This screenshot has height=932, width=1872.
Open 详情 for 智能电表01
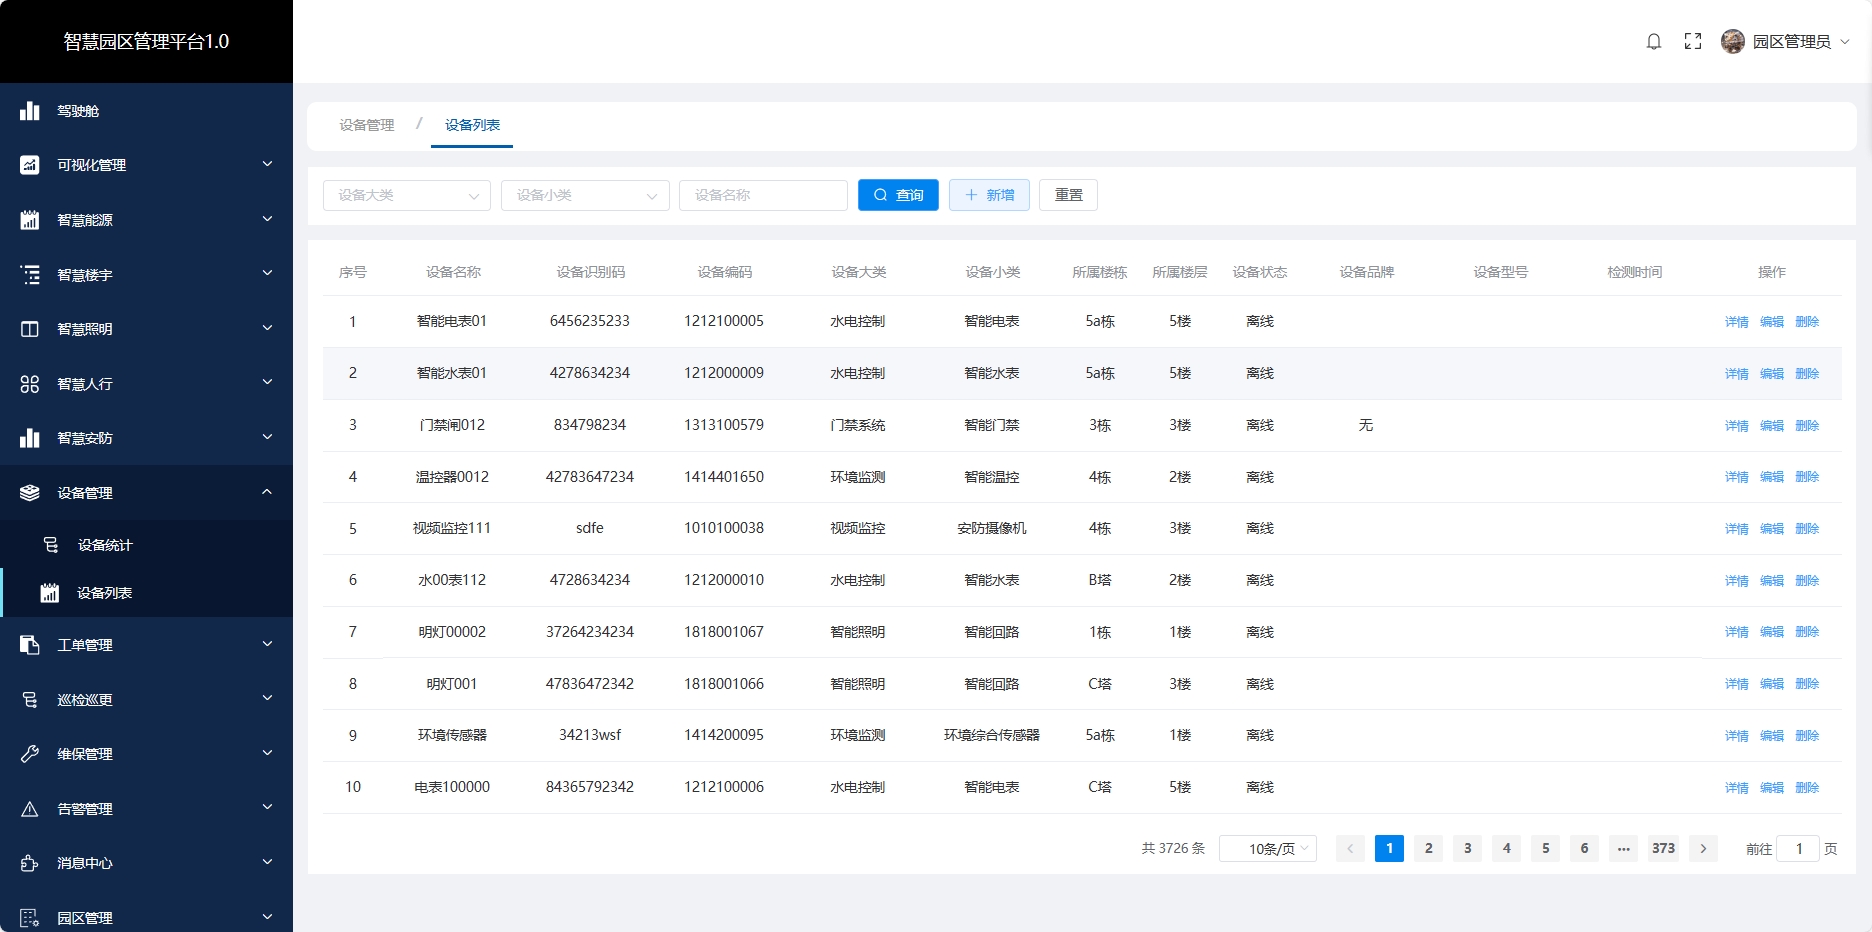tap(1737, 322)
